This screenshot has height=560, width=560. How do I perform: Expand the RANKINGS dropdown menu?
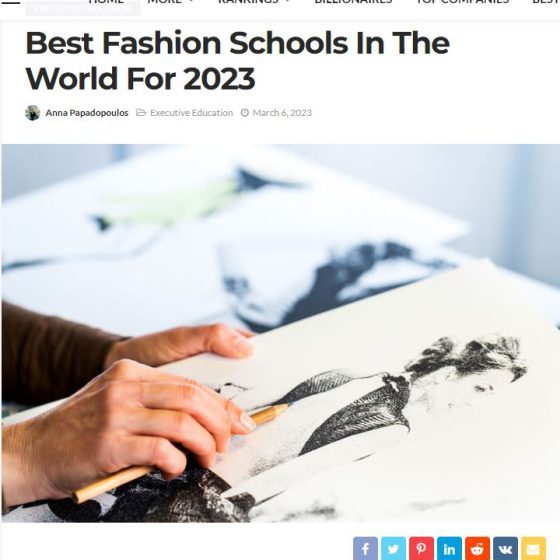(254, 2)
